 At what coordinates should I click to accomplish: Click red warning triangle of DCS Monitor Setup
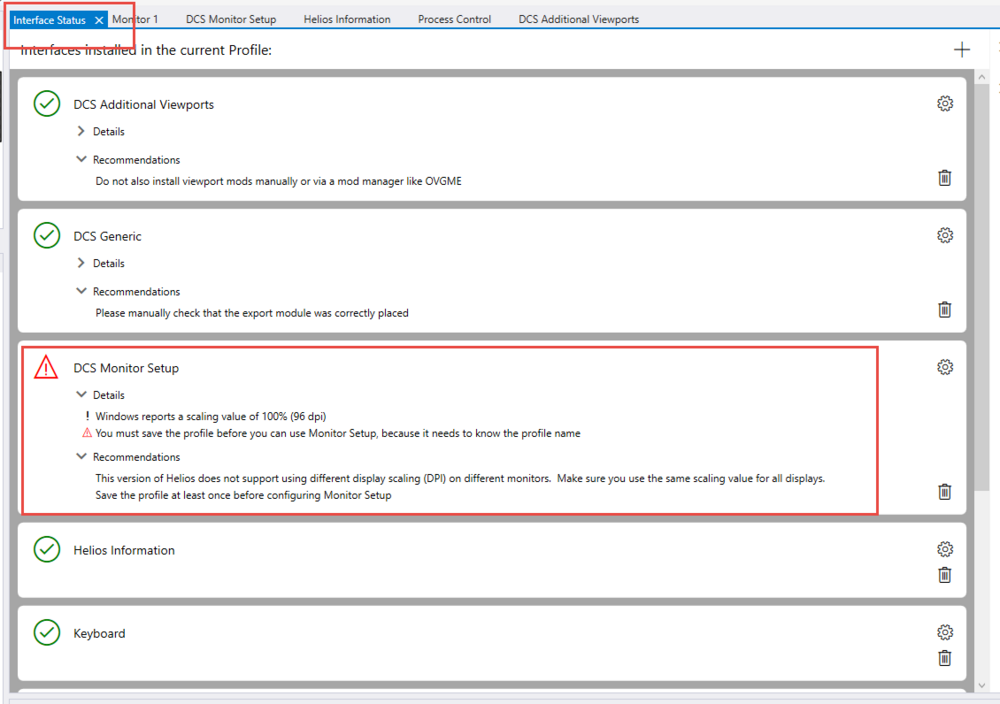(x=46, y=367)
